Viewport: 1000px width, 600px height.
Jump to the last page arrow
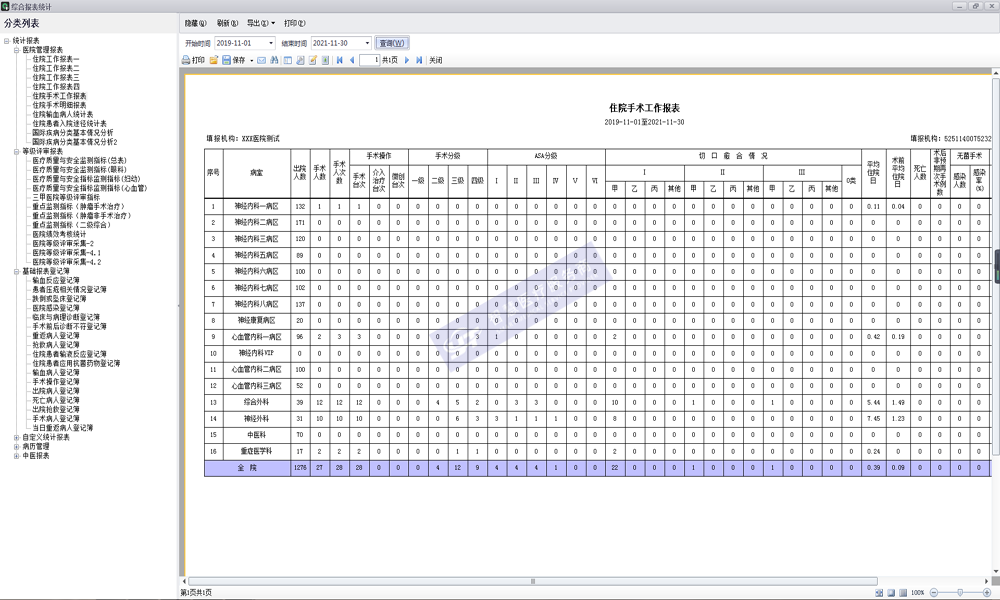click(x=419, y=60)
